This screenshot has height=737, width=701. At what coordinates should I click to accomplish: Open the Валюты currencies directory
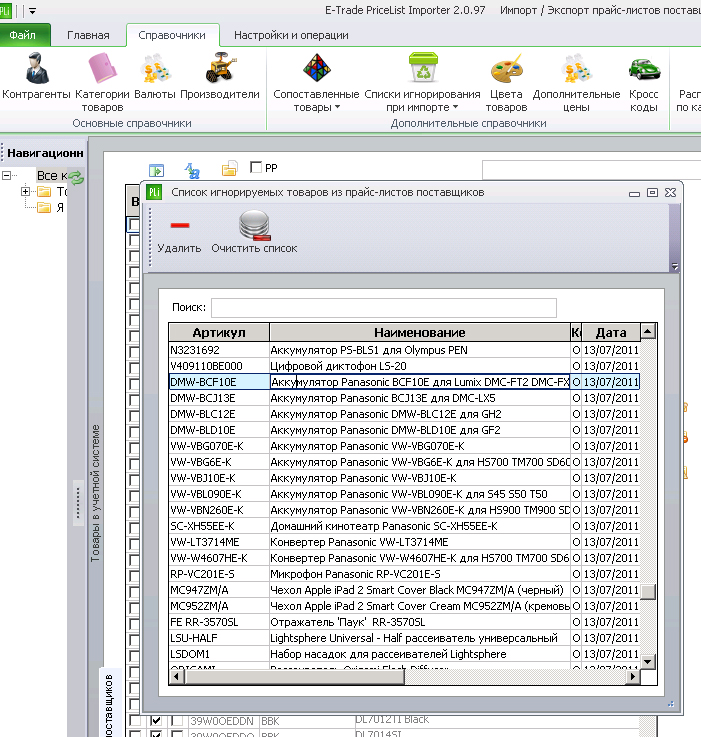[x=155, y=77]
